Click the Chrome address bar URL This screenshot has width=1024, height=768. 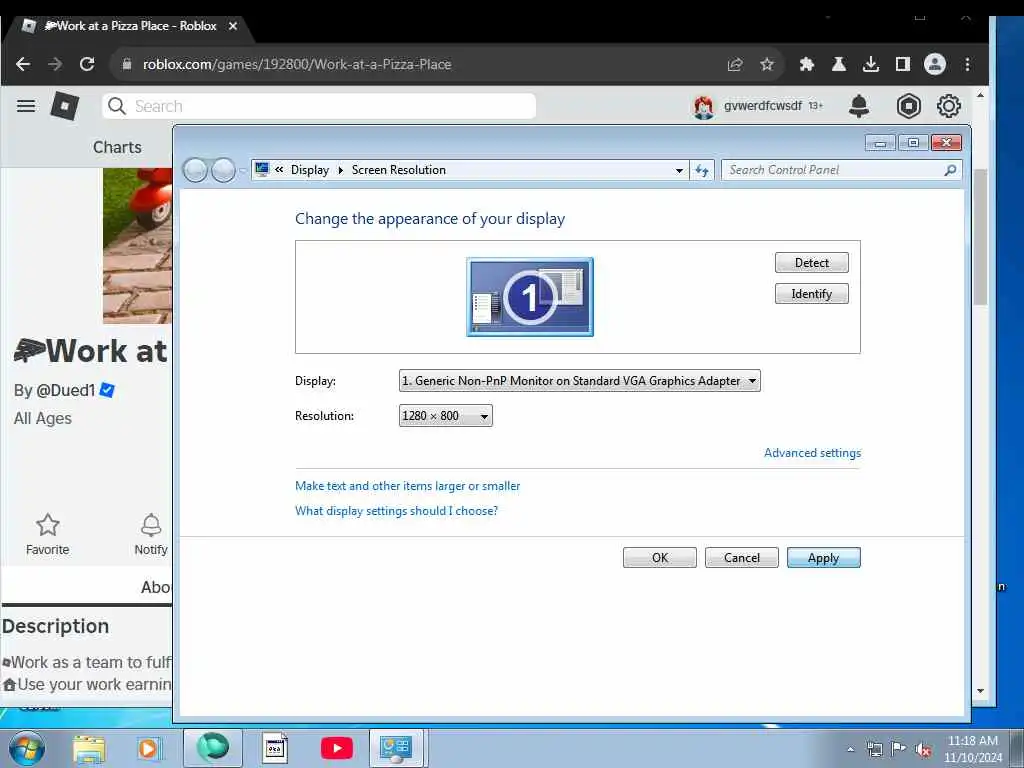point(297,64)
